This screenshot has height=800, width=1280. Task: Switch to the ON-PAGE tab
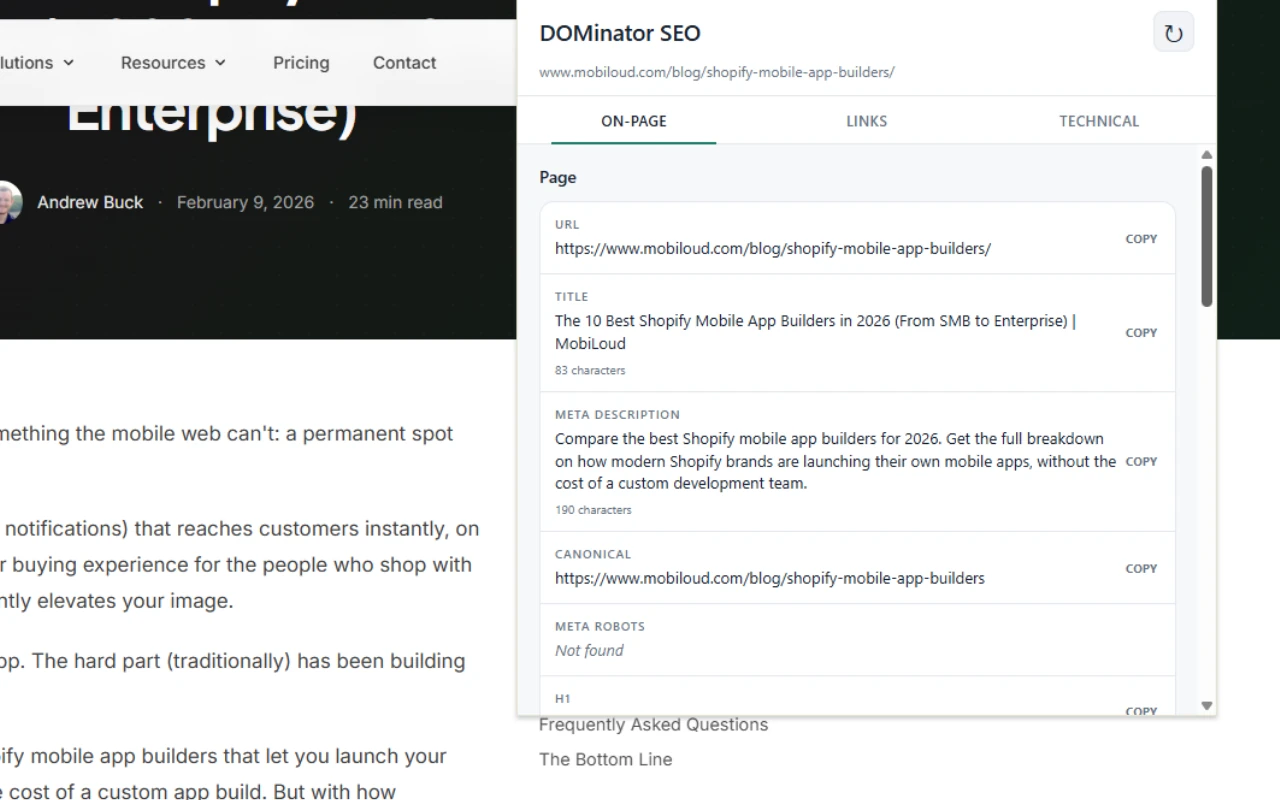(633, 121)
